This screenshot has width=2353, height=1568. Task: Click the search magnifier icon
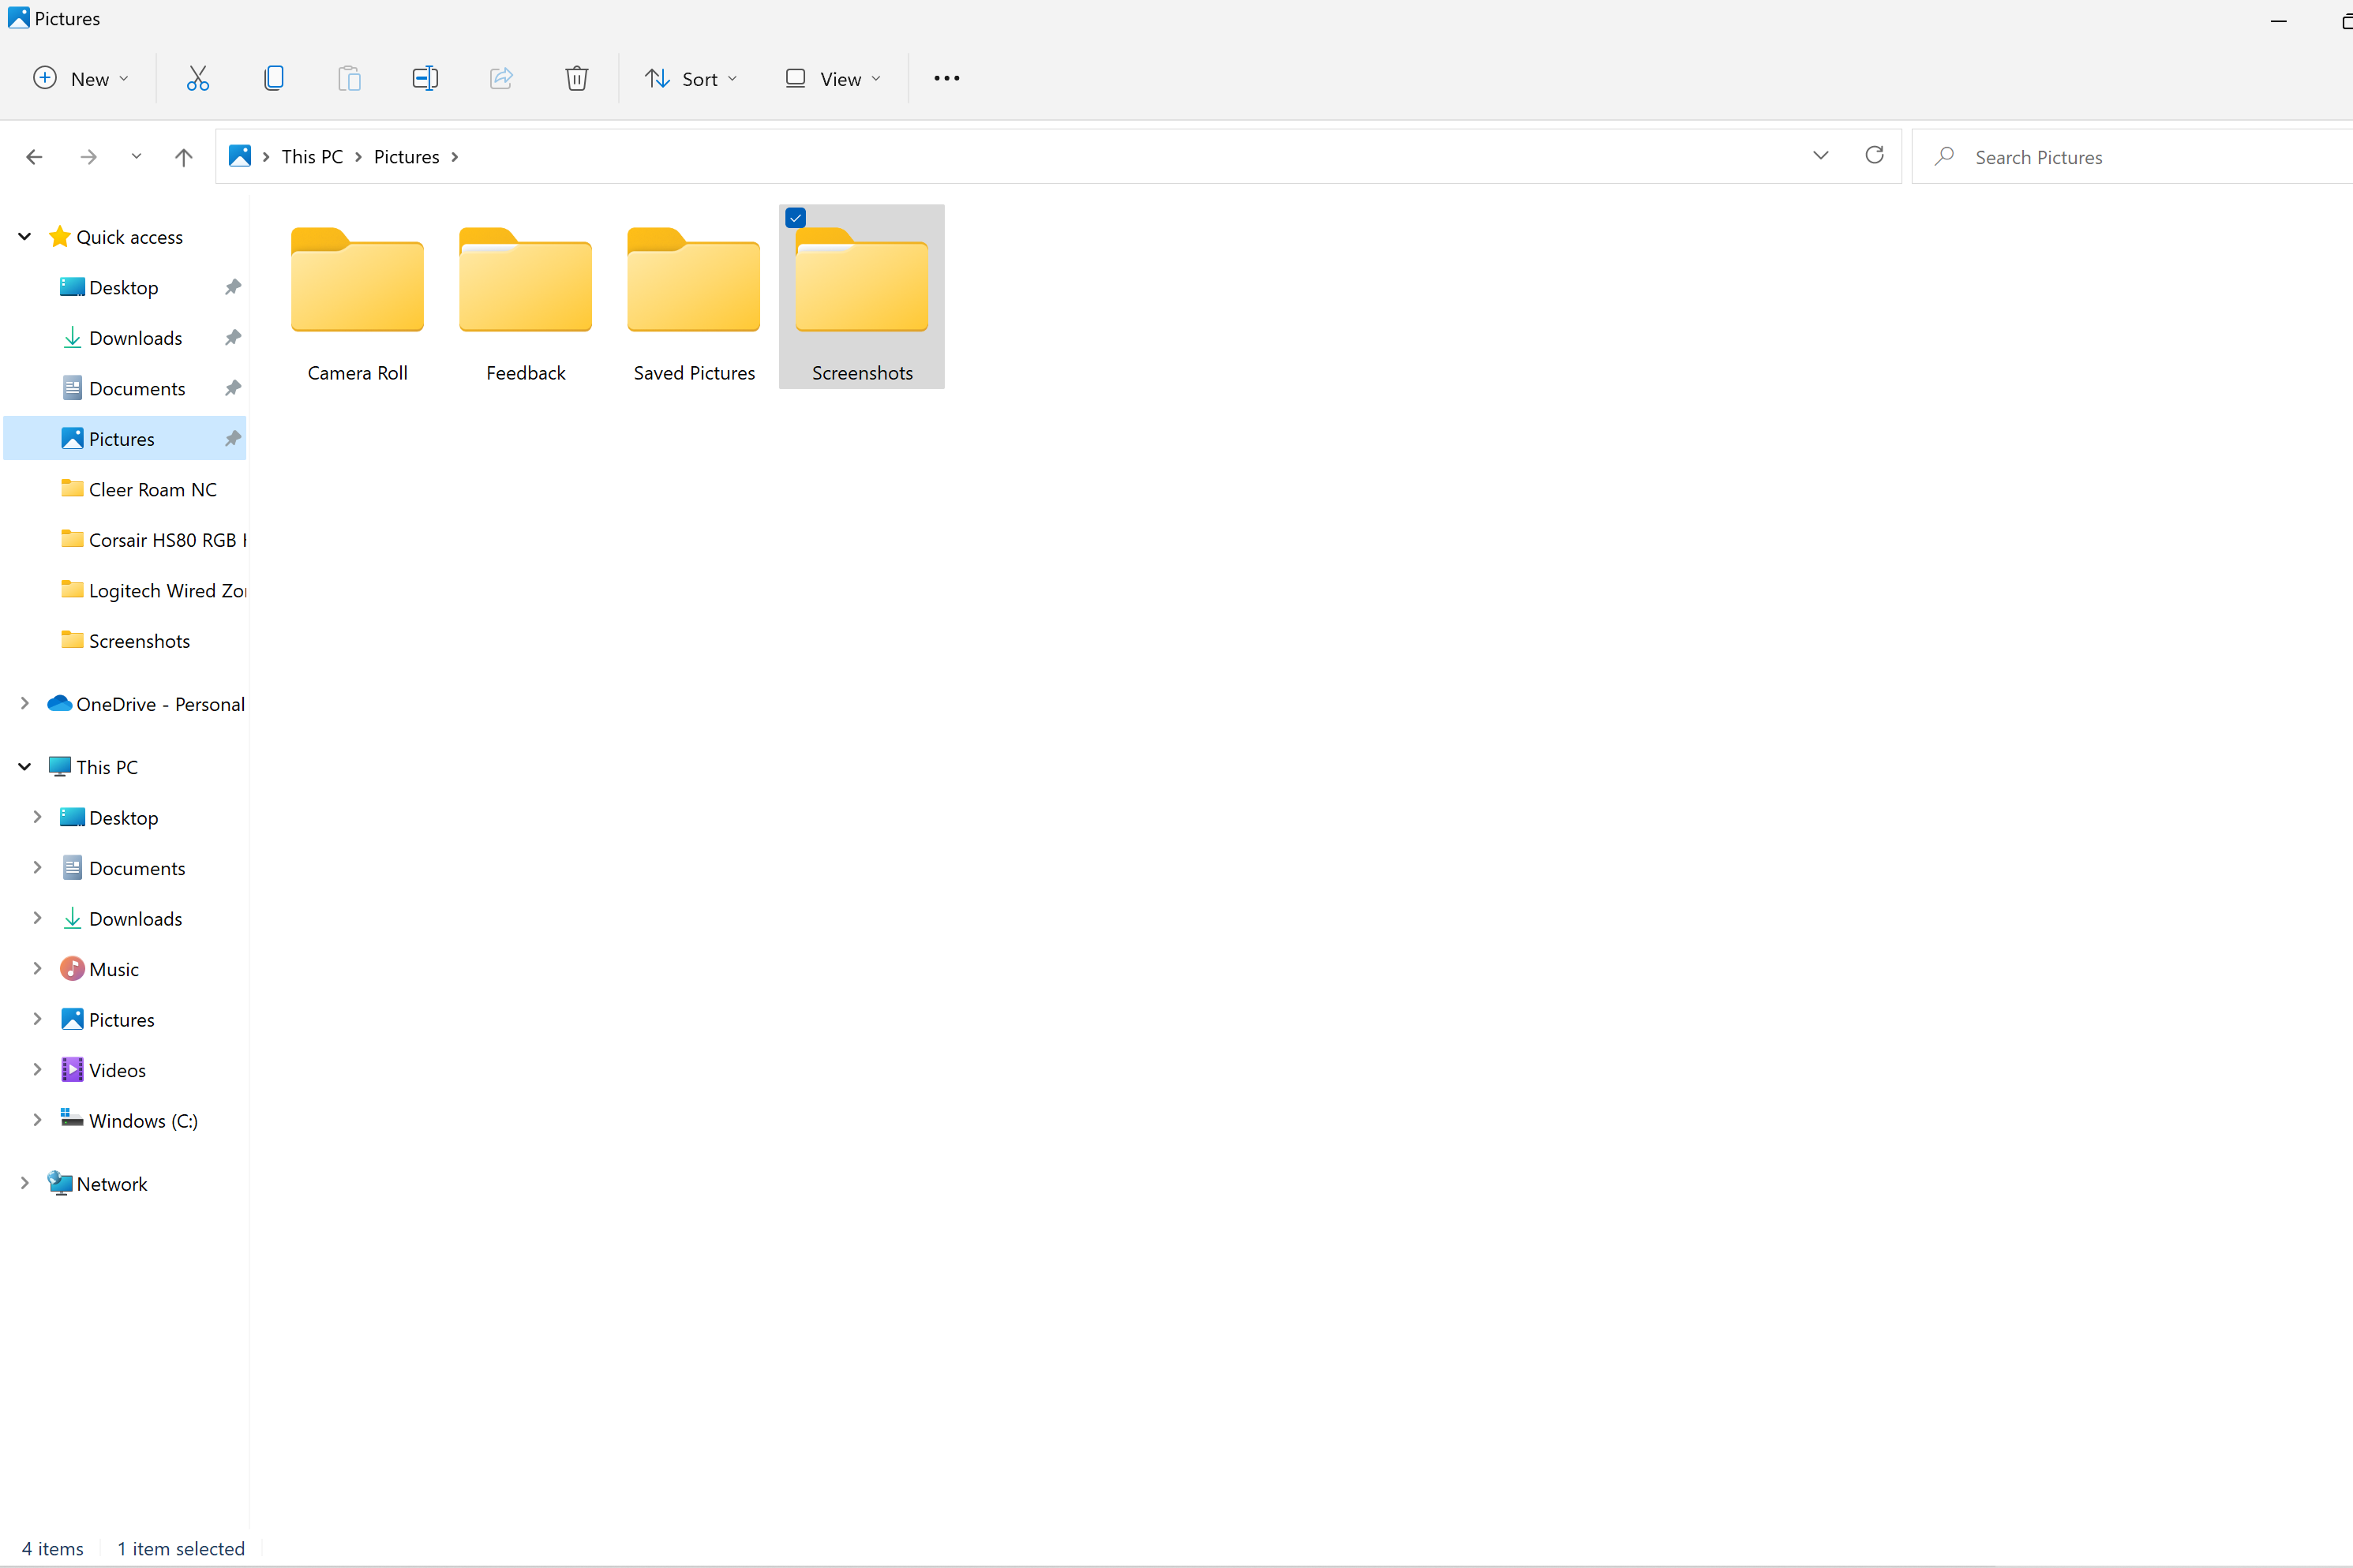1944,156
